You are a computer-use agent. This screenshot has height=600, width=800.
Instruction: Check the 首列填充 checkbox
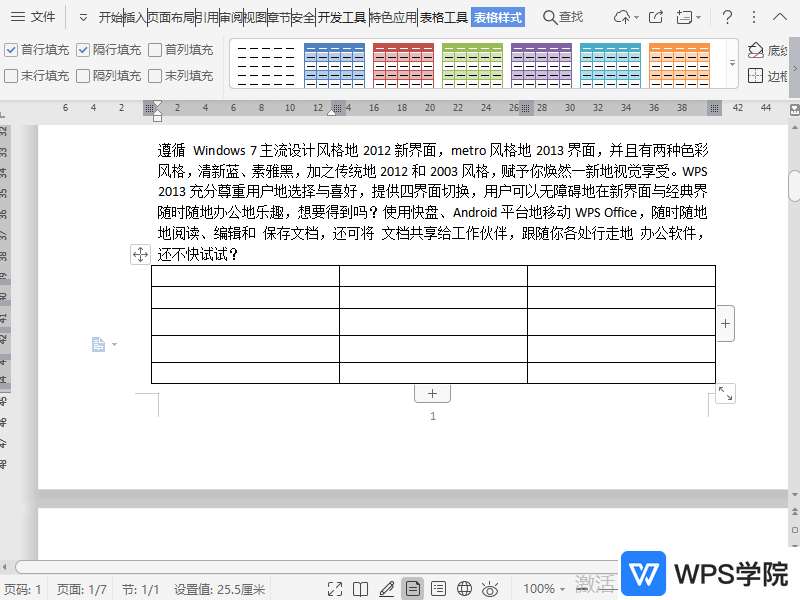click(x=155, y=50)
